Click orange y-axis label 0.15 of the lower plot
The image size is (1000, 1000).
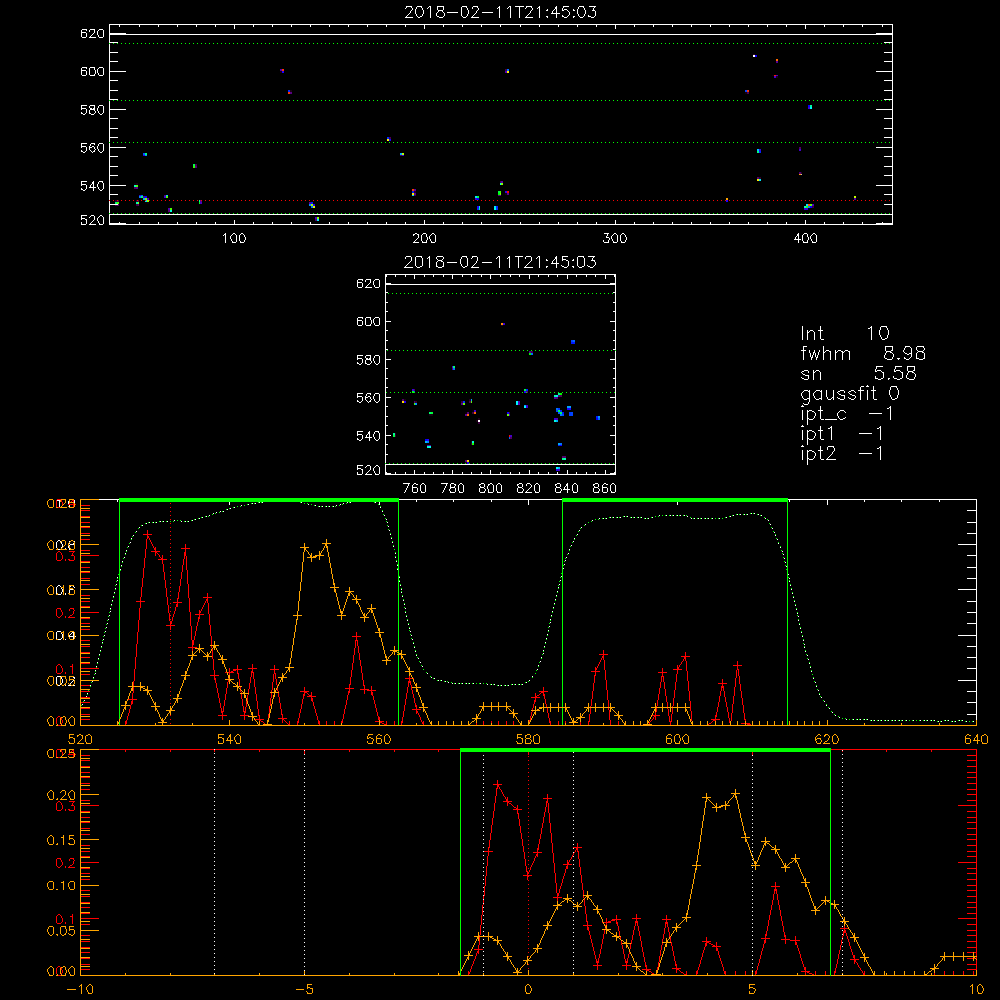[61, 841]
